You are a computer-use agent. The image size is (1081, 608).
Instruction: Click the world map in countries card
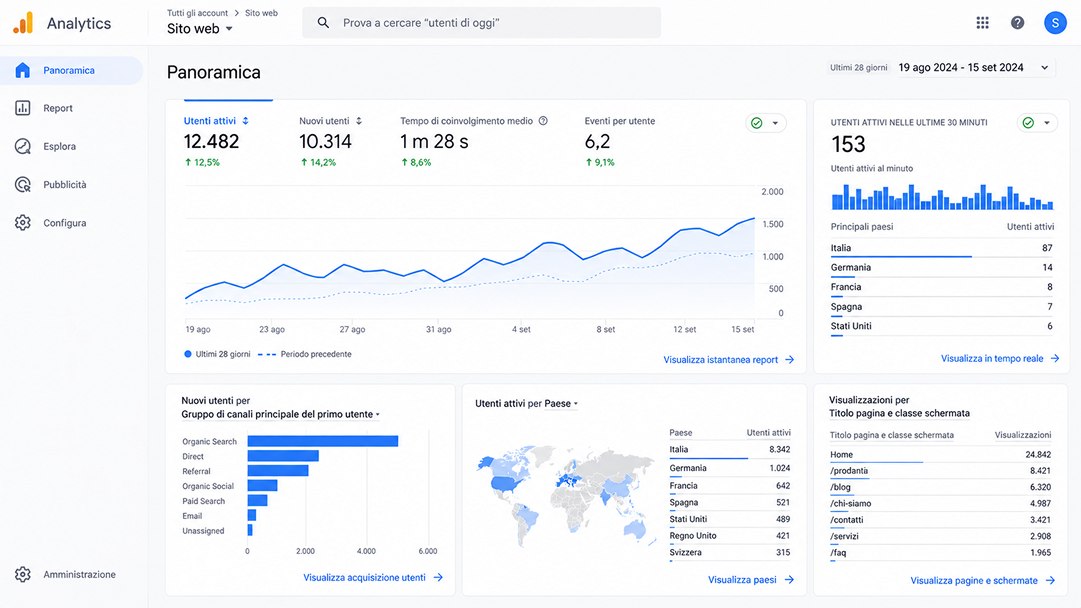tap(565, 495)
